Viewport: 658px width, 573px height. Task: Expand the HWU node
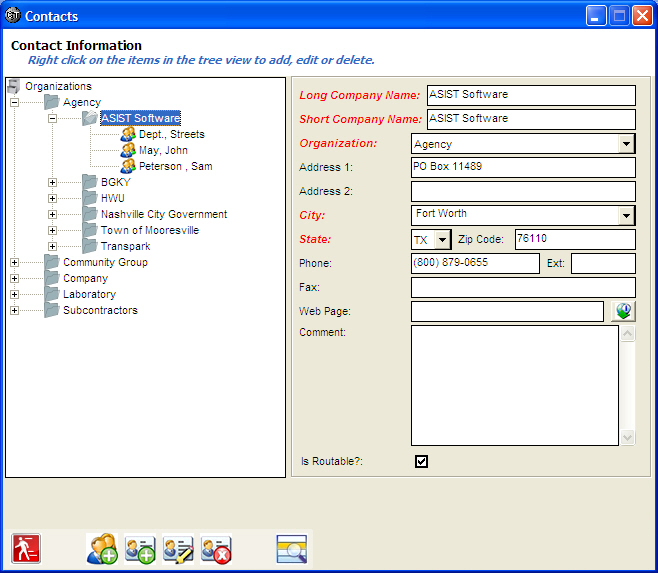52,199
